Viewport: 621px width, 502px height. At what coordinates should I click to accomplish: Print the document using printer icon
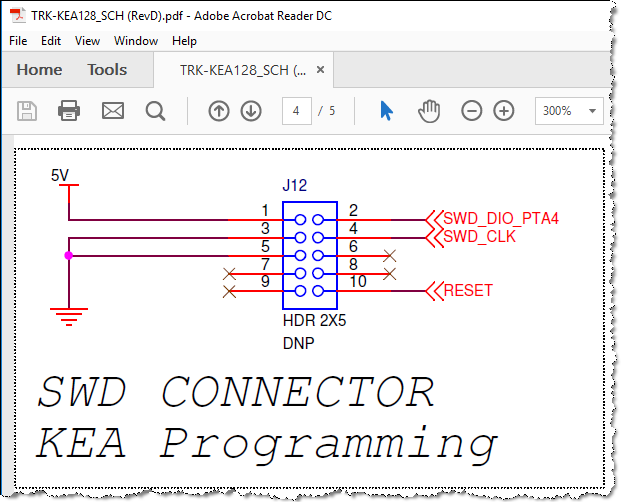pos(69,110)
